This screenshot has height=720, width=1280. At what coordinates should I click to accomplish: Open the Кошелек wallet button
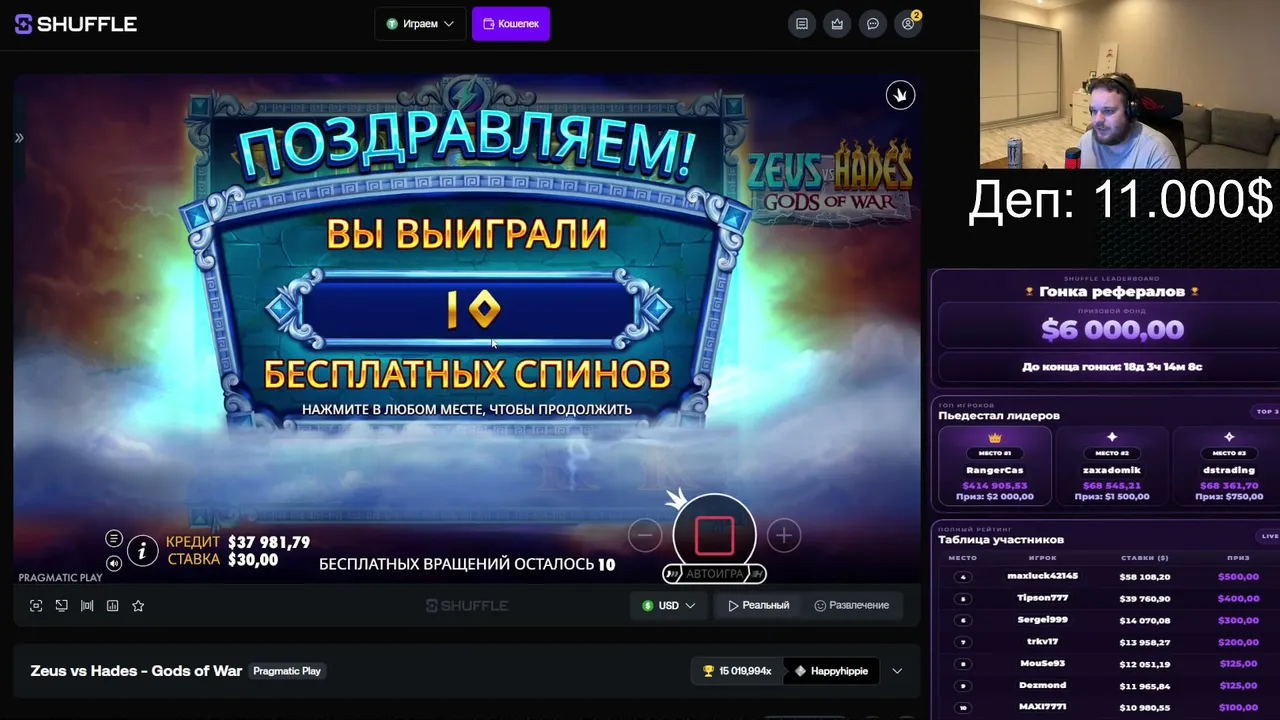click(511, 24)
